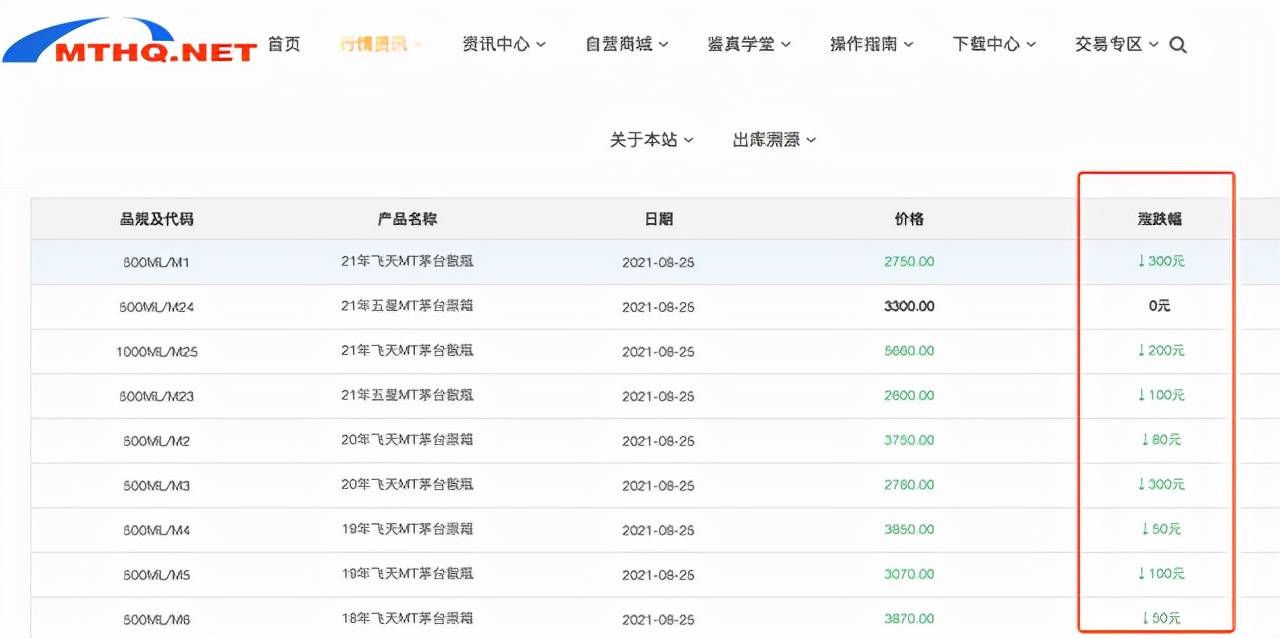This screenshot has height=638, width=1280.
Task: Expand the 出库溯源 submenu
Action: [774, 140]
